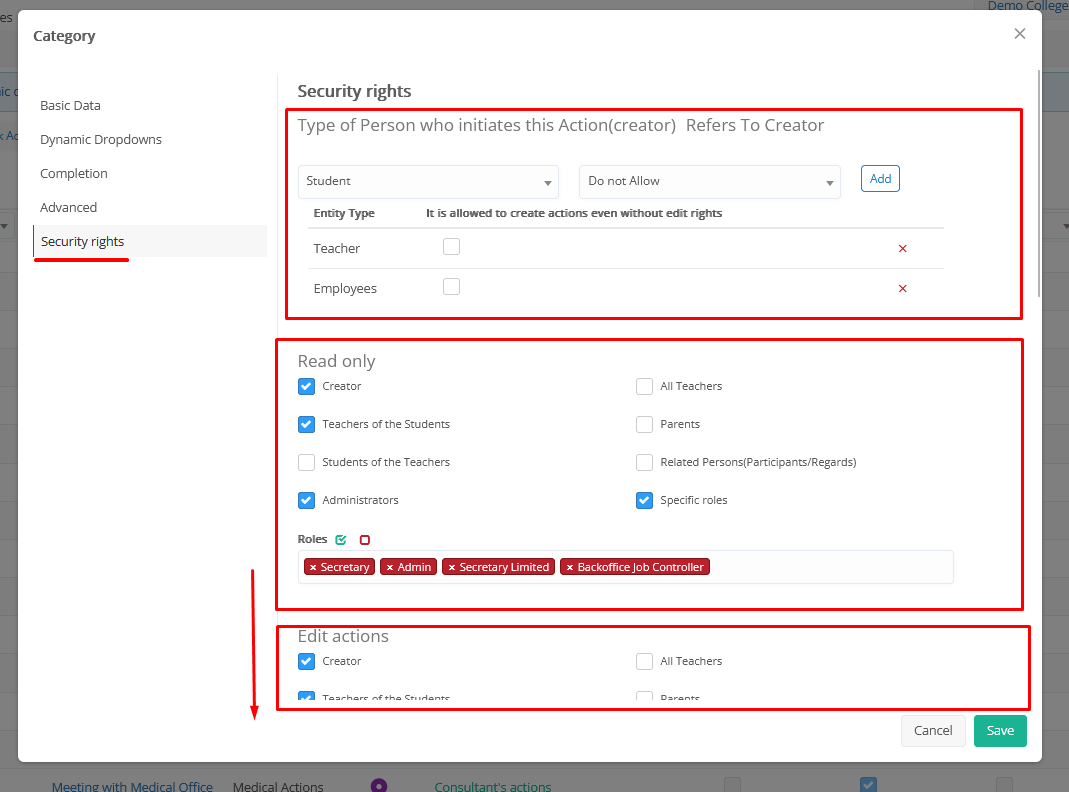The width and height of the screenshot is (1069, 792).
Task: Switch to the Basic Data tab
Action: click(x=70, y=105)
